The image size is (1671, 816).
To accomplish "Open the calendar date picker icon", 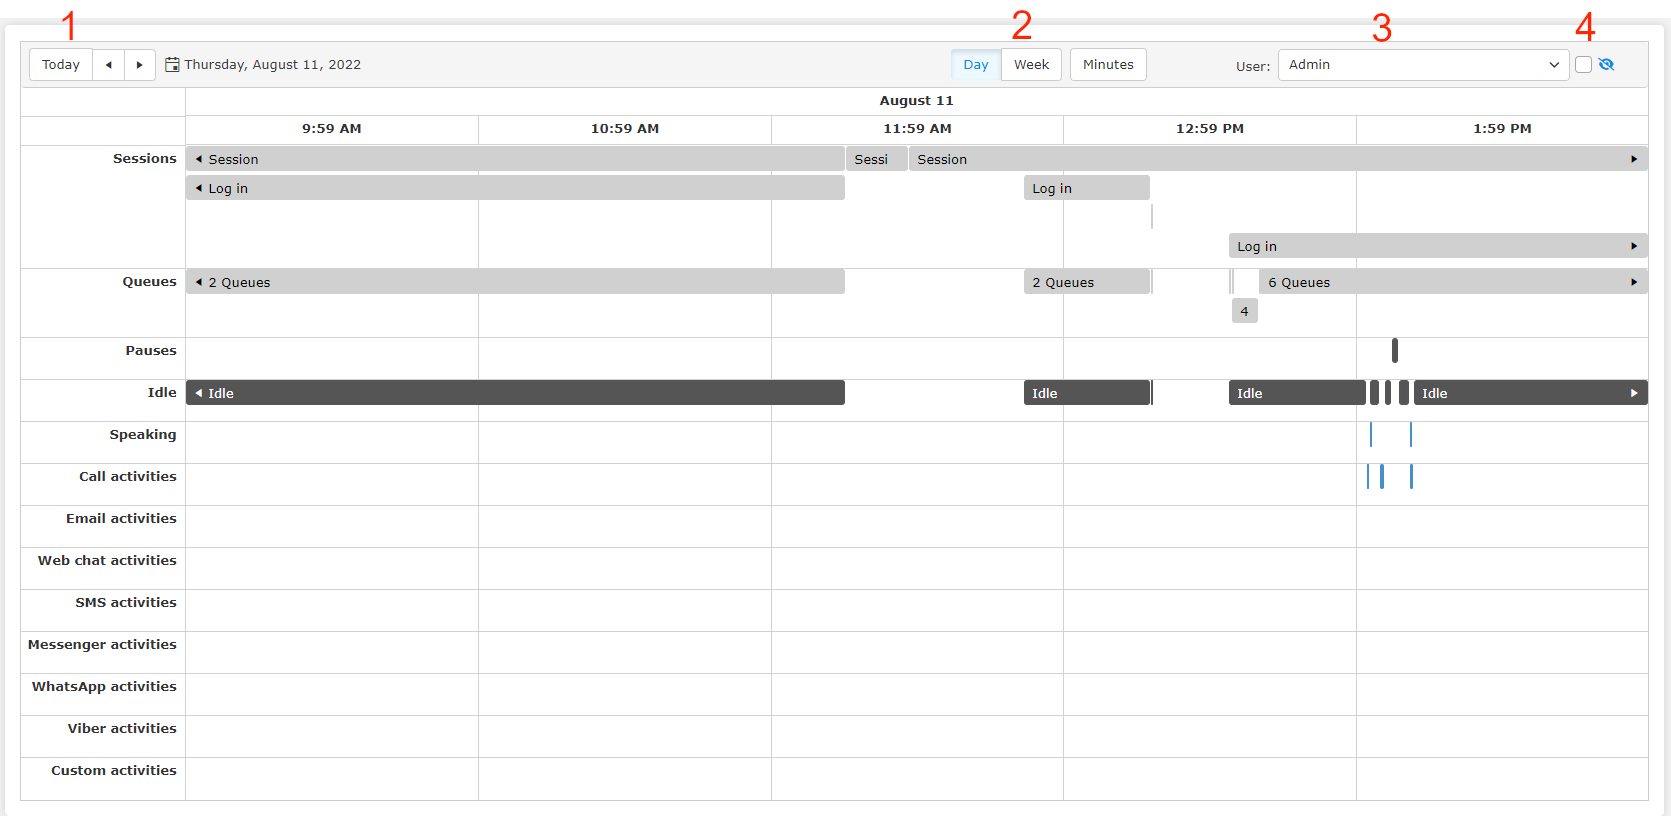I will 172,65.
